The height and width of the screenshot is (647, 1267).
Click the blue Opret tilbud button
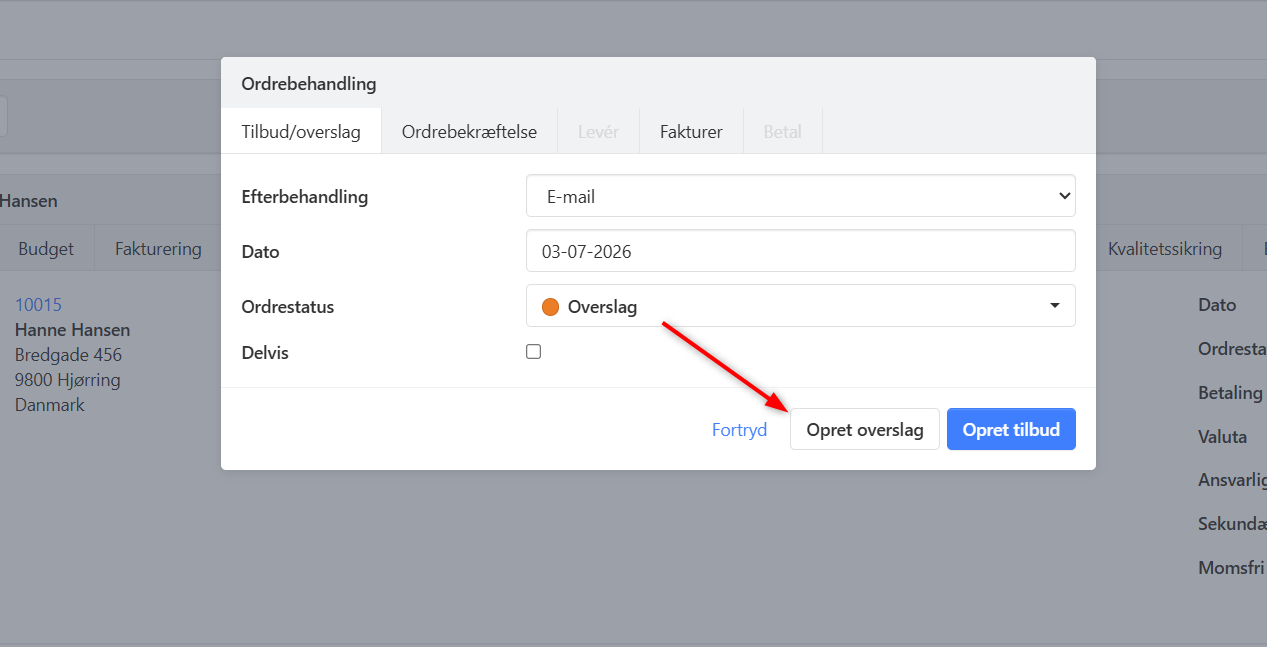coord(1011,429)
